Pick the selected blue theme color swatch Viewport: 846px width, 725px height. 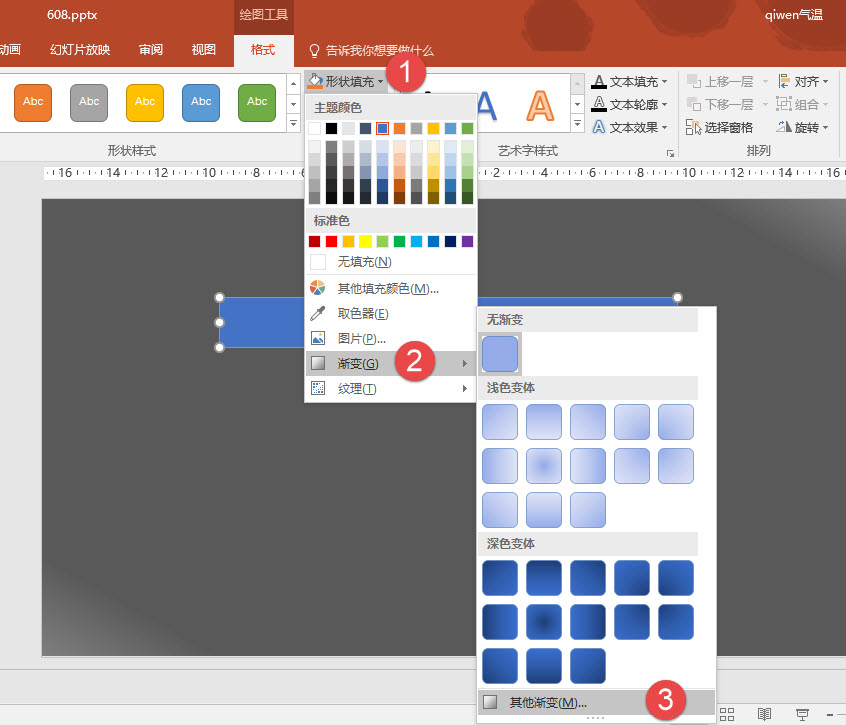click(x=383, y=128)
